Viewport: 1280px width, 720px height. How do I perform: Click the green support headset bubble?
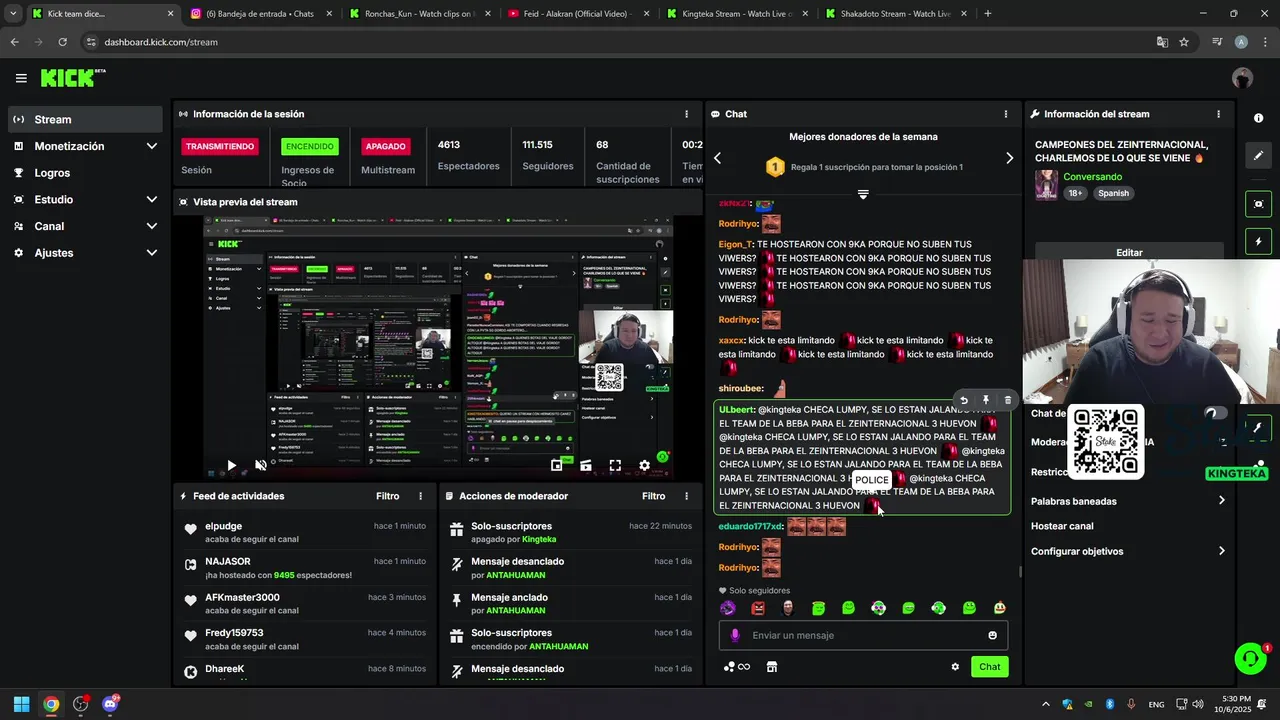click(1250, 658)
